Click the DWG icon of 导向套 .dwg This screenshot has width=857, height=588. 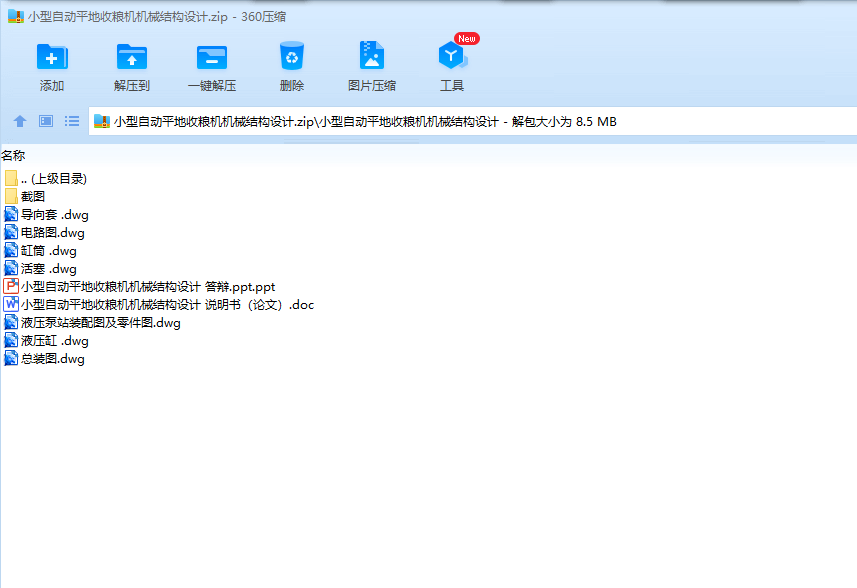tap(11, 214)
